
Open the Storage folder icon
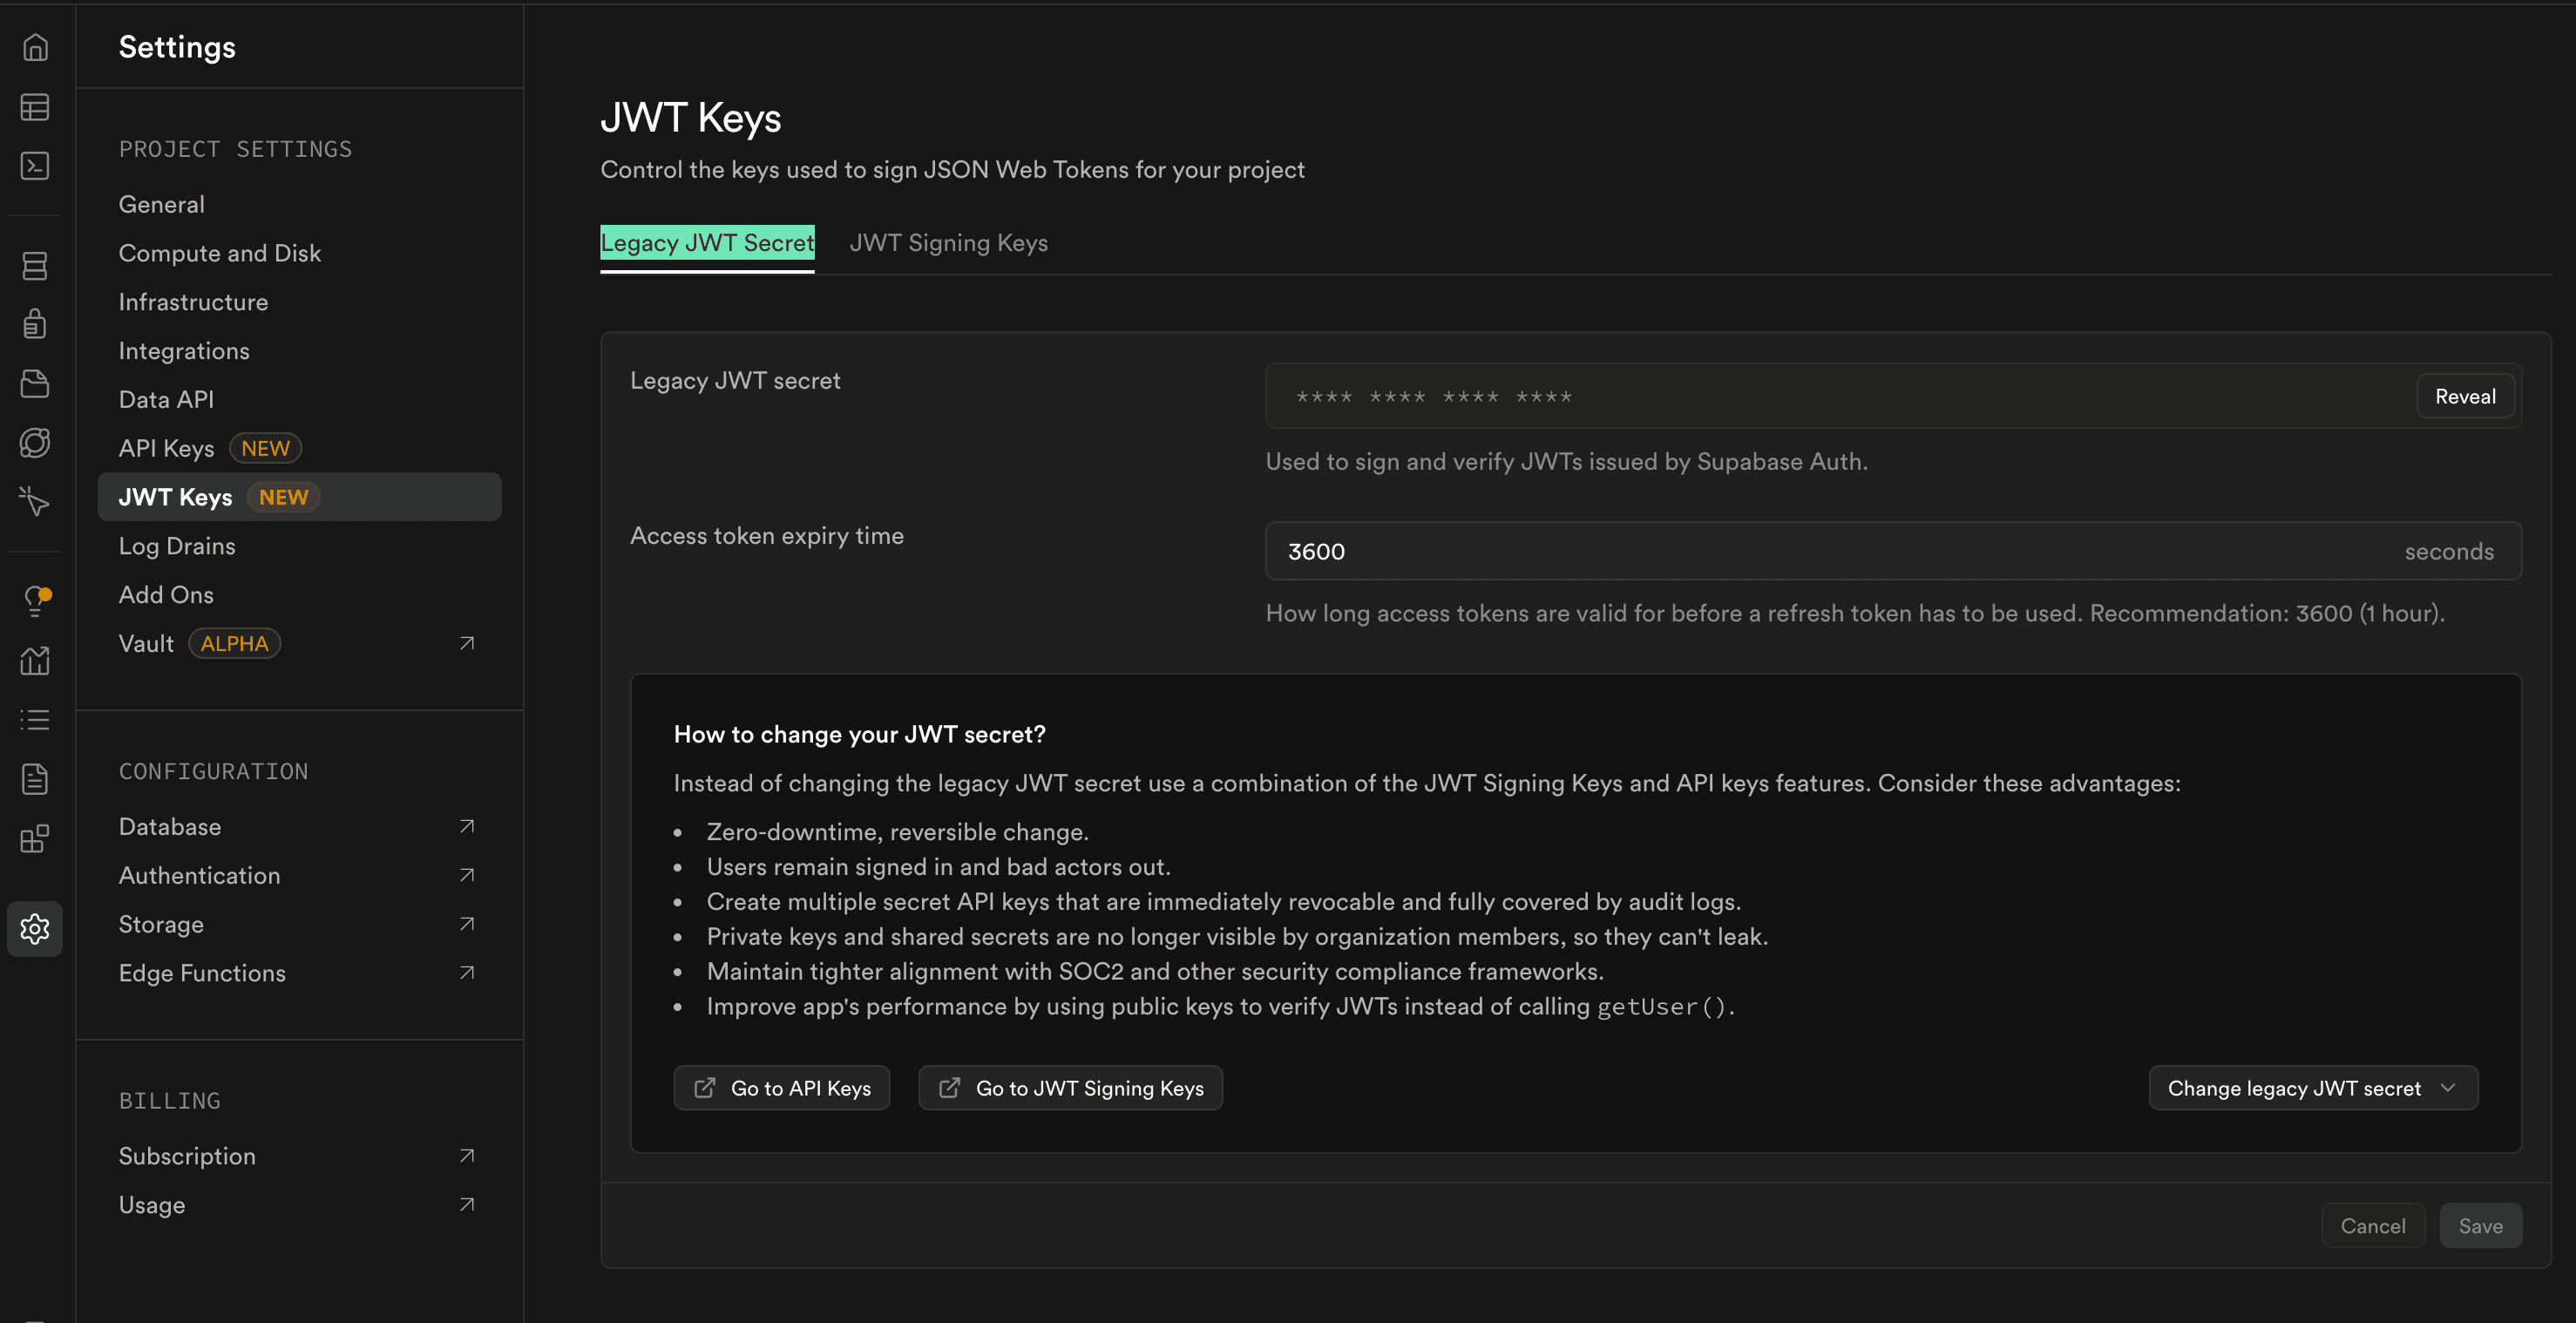point(36,384)
